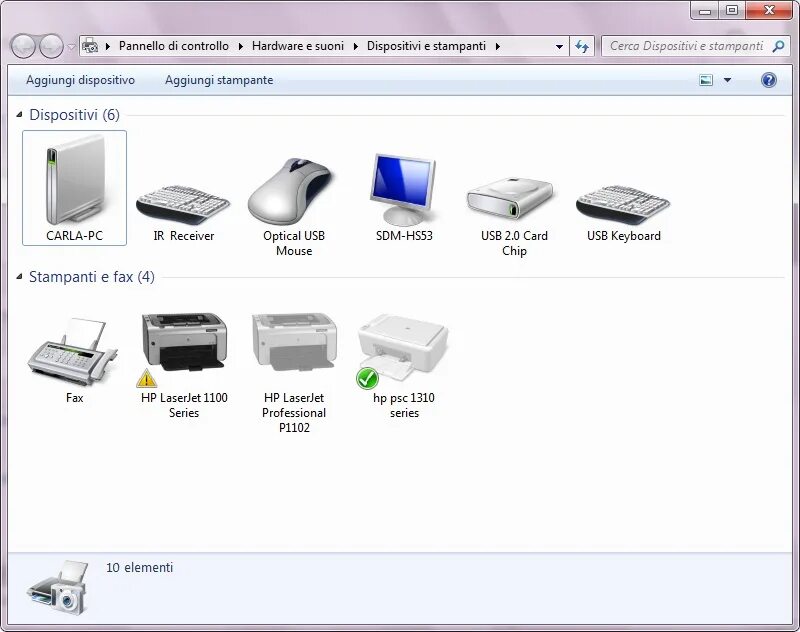Click the refresh button beside the address bar

582,46
